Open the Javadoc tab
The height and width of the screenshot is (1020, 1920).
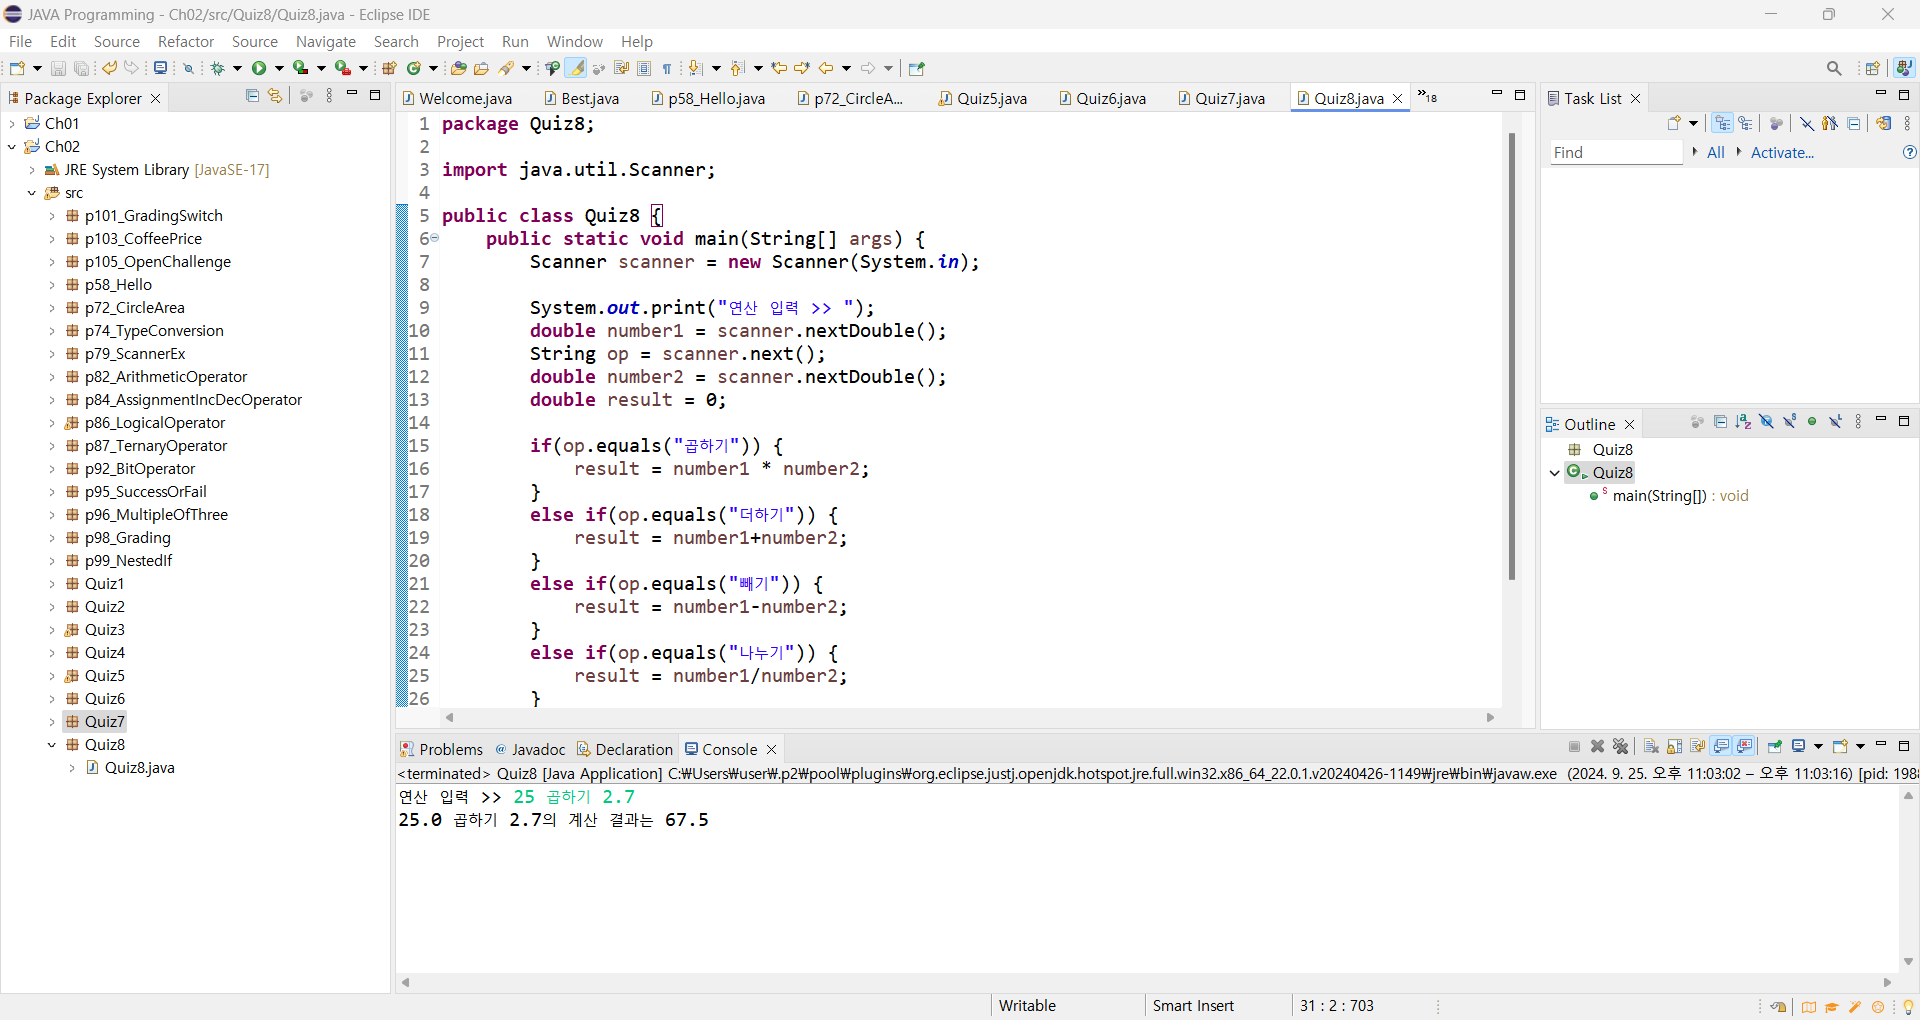531,749
